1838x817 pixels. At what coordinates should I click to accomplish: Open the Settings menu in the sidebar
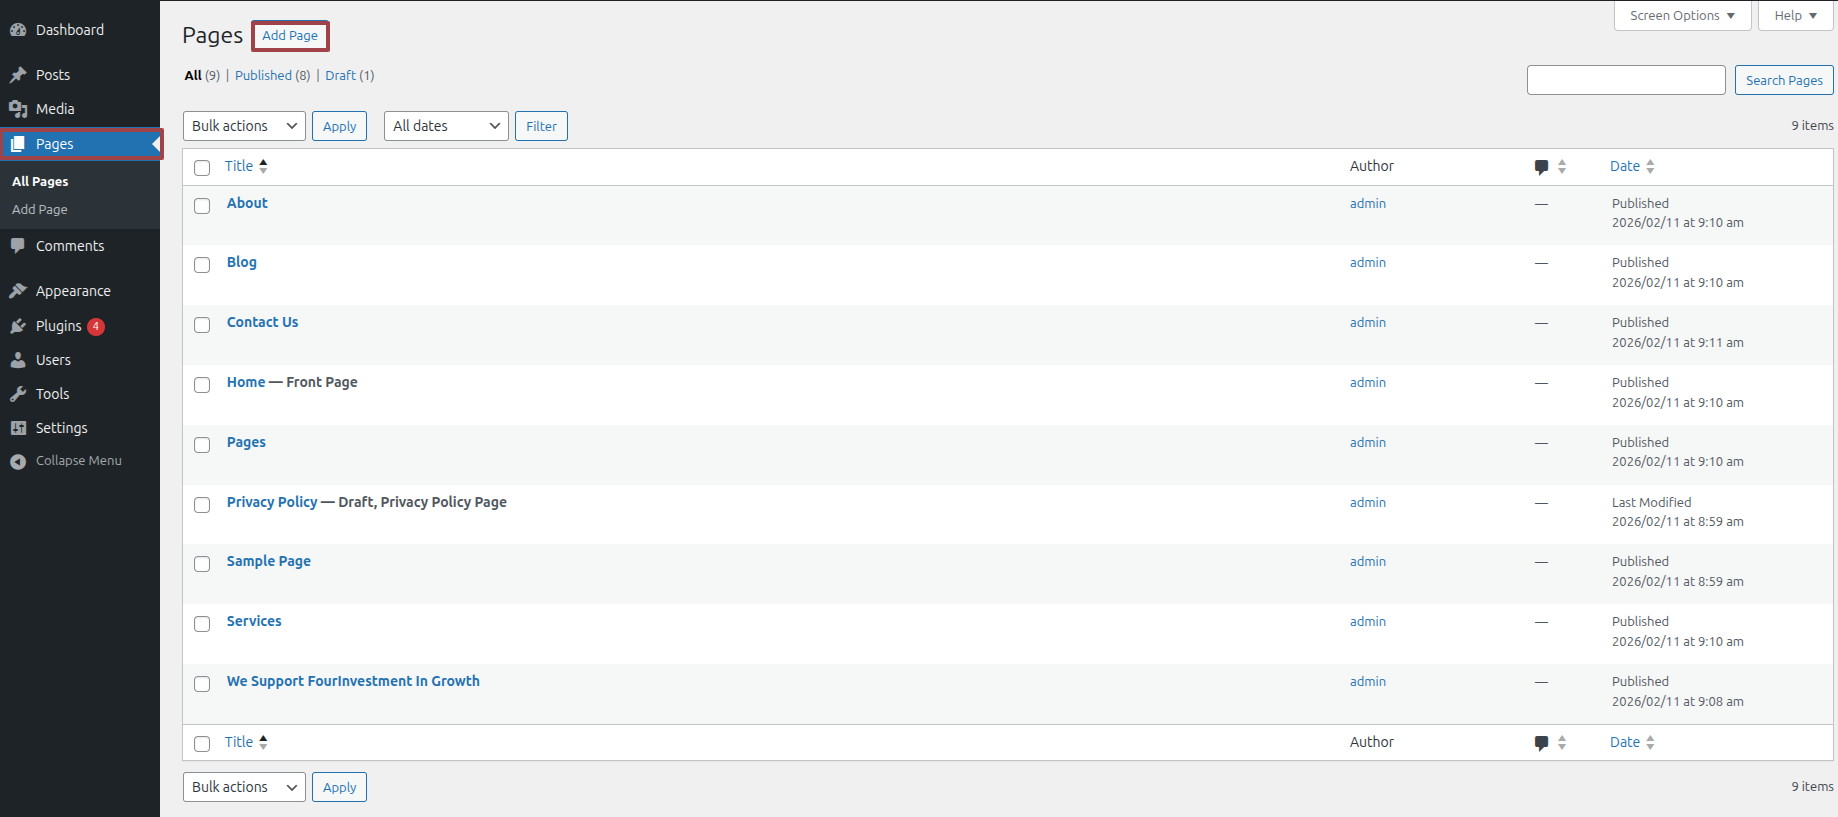click(x=61, y=428)
